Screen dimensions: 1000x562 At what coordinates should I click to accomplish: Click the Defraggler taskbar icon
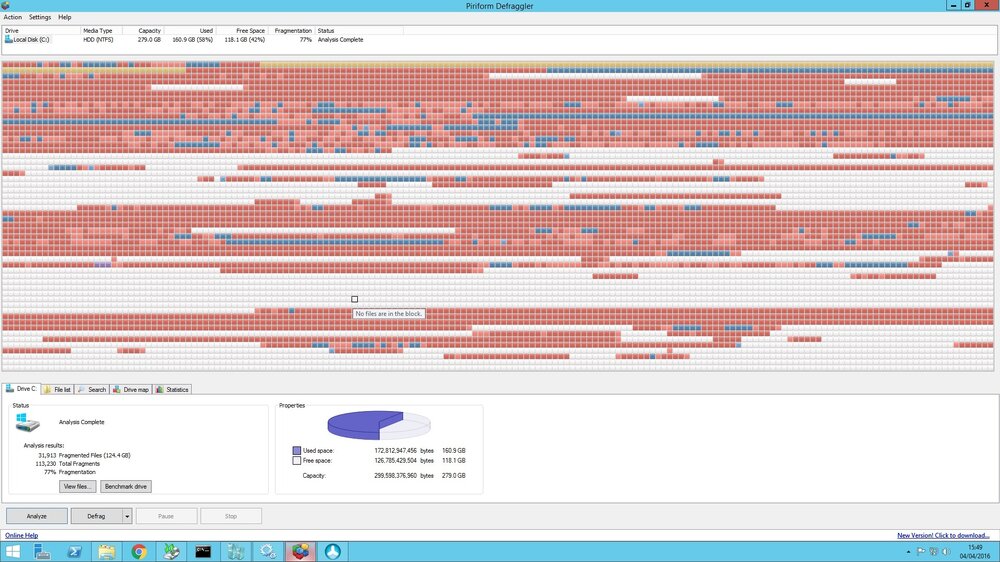tap(300, 551)
